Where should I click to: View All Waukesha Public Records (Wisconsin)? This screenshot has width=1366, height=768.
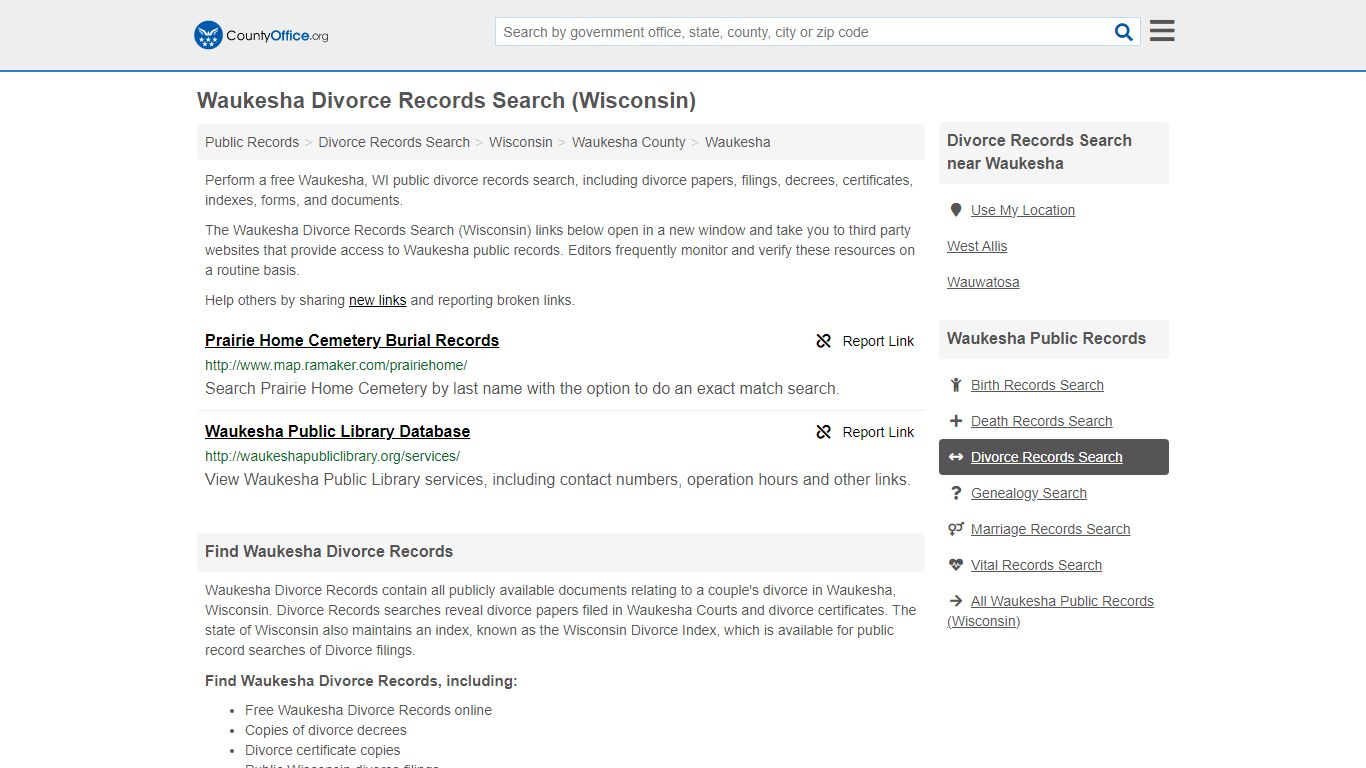click(x=1050, y=611)
